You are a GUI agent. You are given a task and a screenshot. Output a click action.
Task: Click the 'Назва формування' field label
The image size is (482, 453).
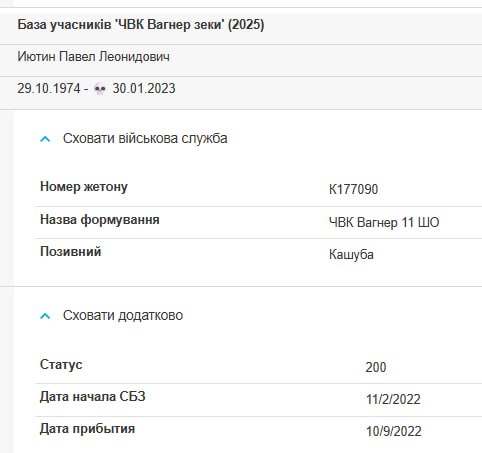[100, 220]
